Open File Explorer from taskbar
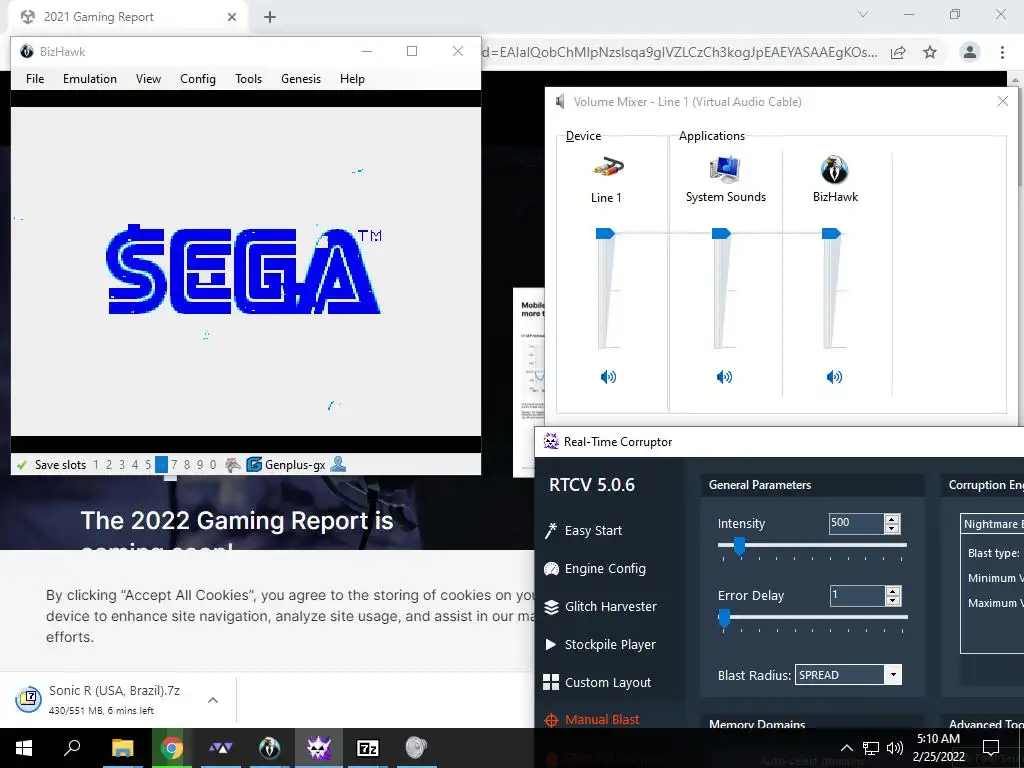The image size is (1024, 768). (122, 748)
